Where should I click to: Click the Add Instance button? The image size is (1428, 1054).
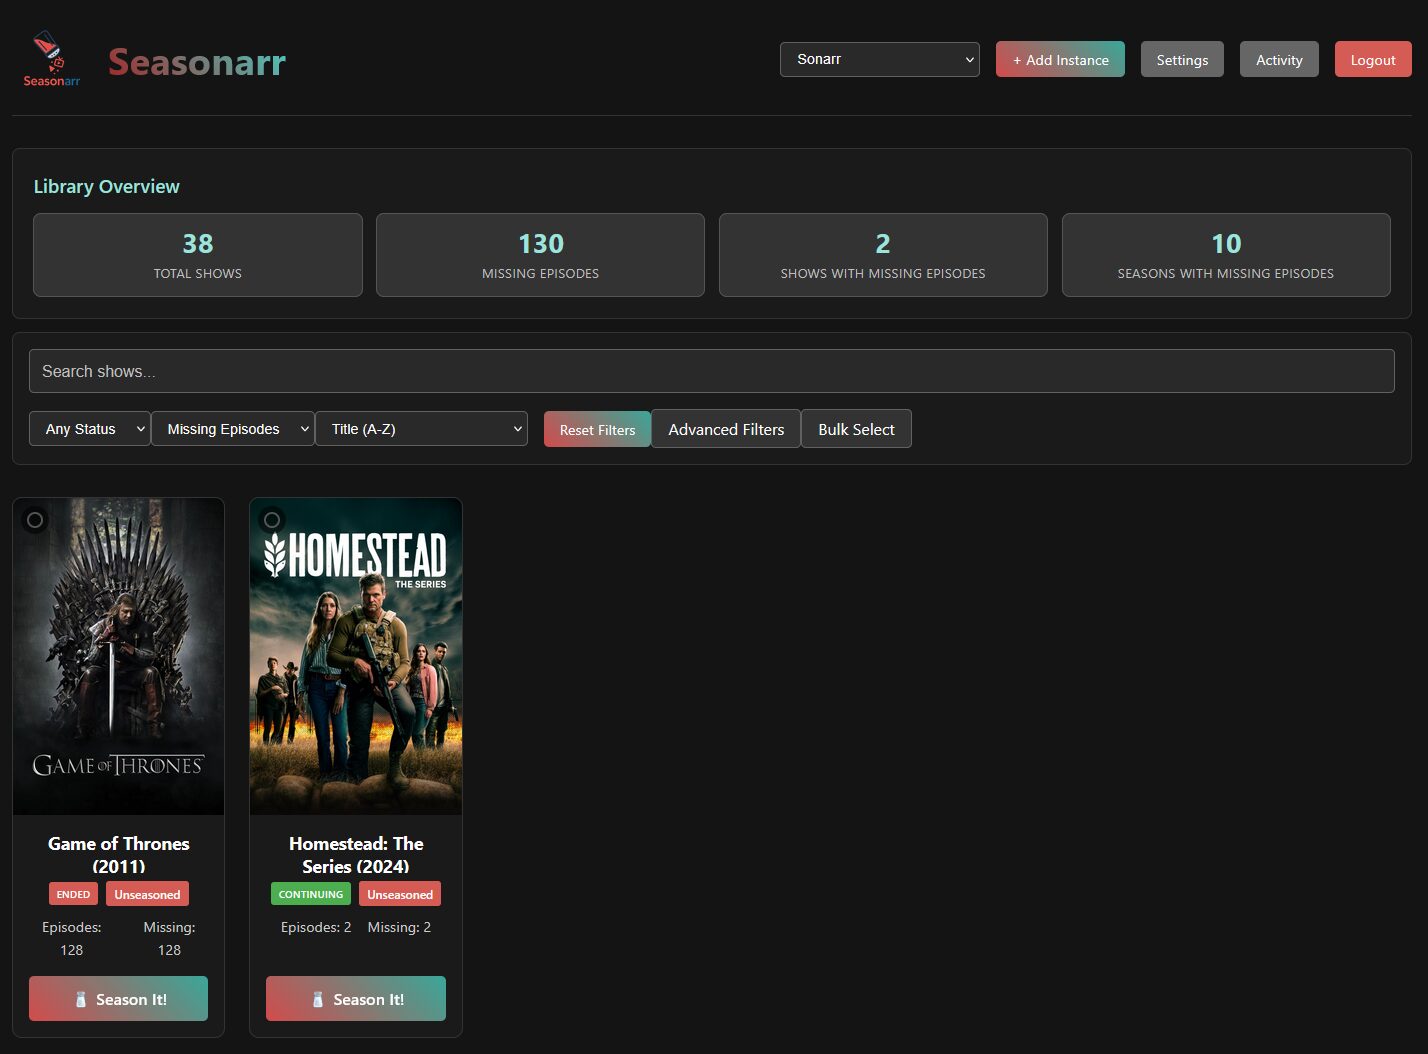click(x=1060, y=59)
